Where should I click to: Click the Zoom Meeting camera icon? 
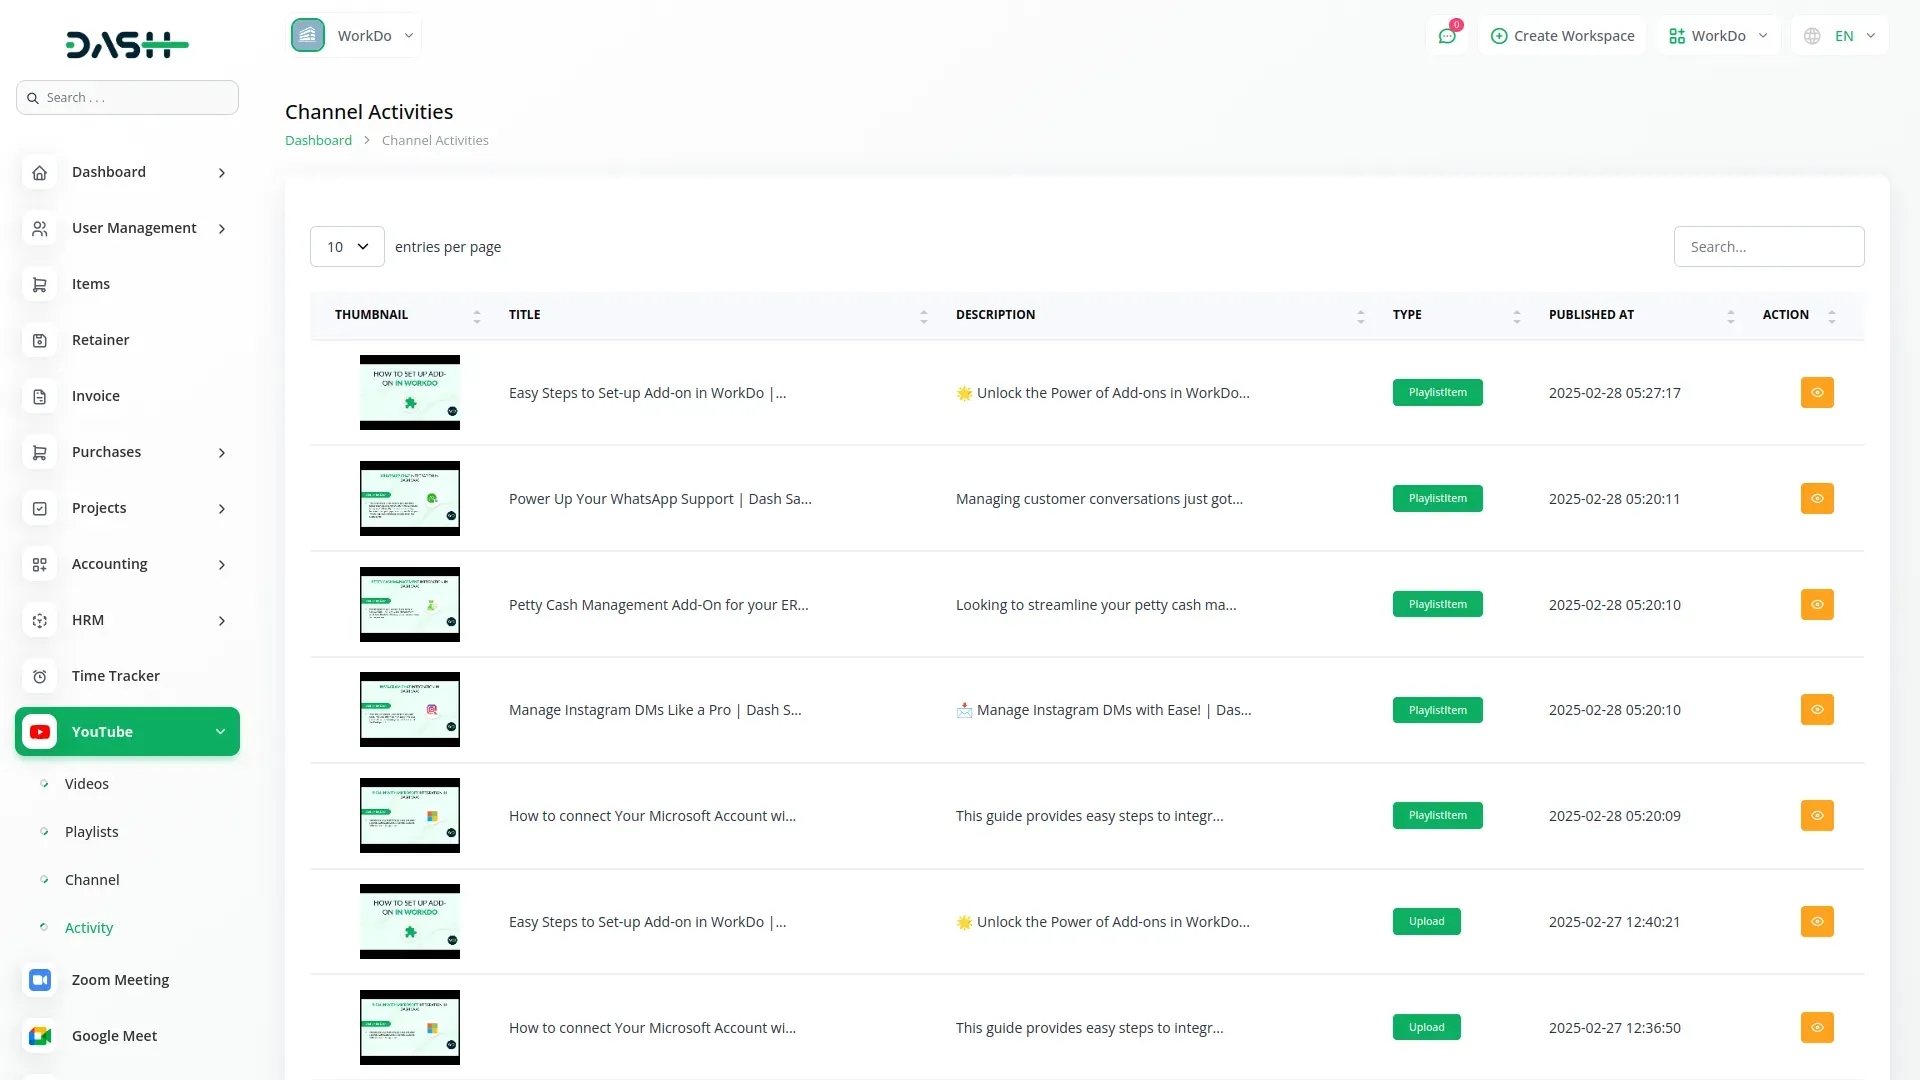[40, 980]
